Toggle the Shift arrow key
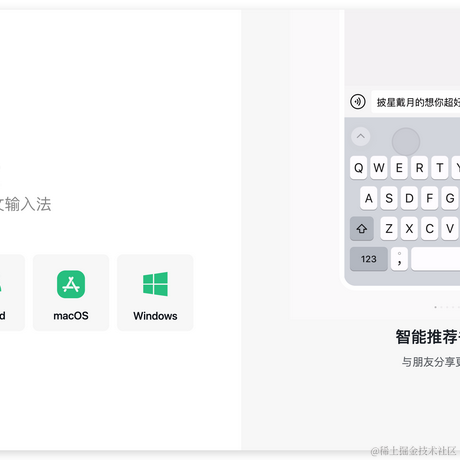The height and width of the screenshot is (460, 460). [362, 229]
